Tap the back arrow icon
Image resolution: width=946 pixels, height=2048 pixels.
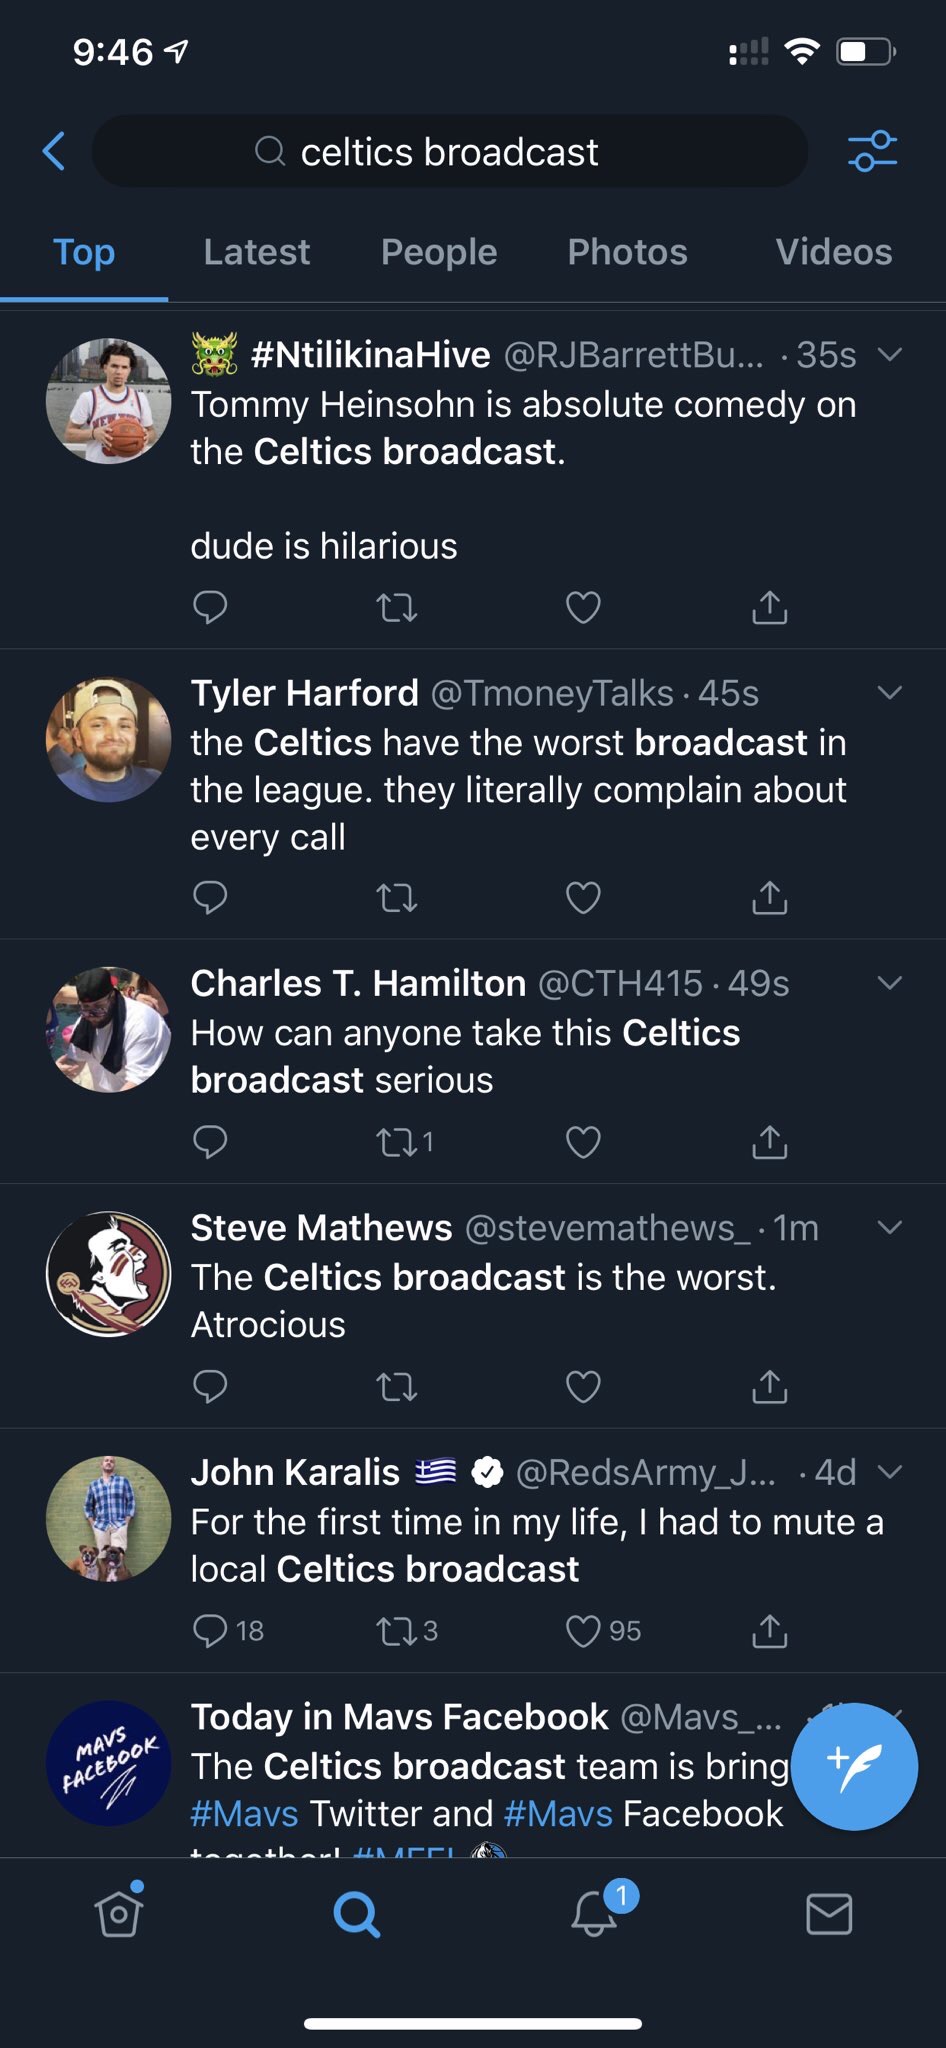pyautogui.click(x=55, y=152)
